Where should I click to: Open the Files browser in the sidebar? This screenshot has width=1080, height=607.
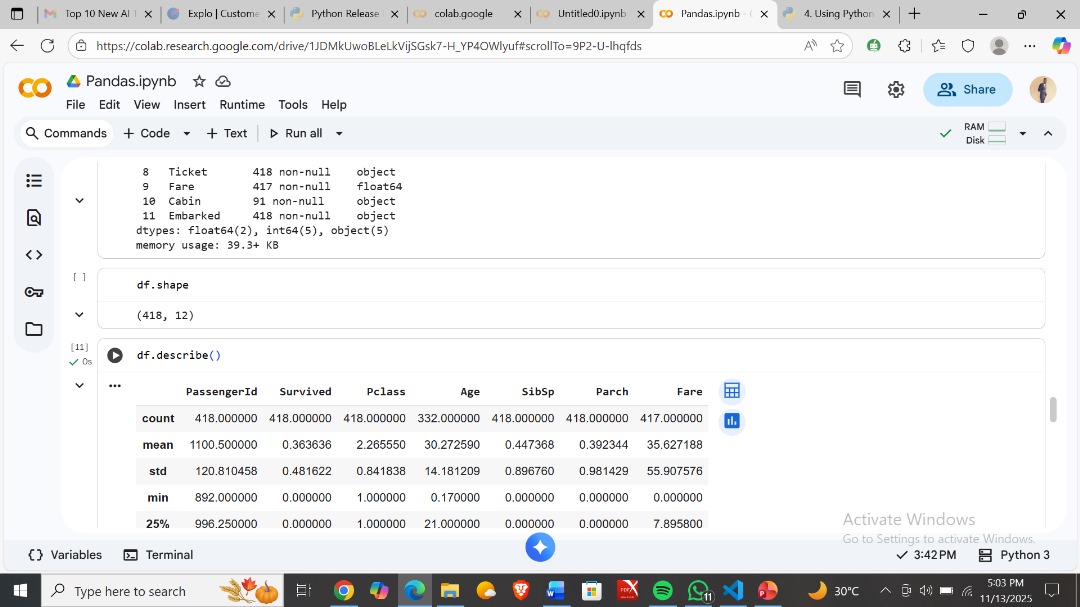click(34, 329)
